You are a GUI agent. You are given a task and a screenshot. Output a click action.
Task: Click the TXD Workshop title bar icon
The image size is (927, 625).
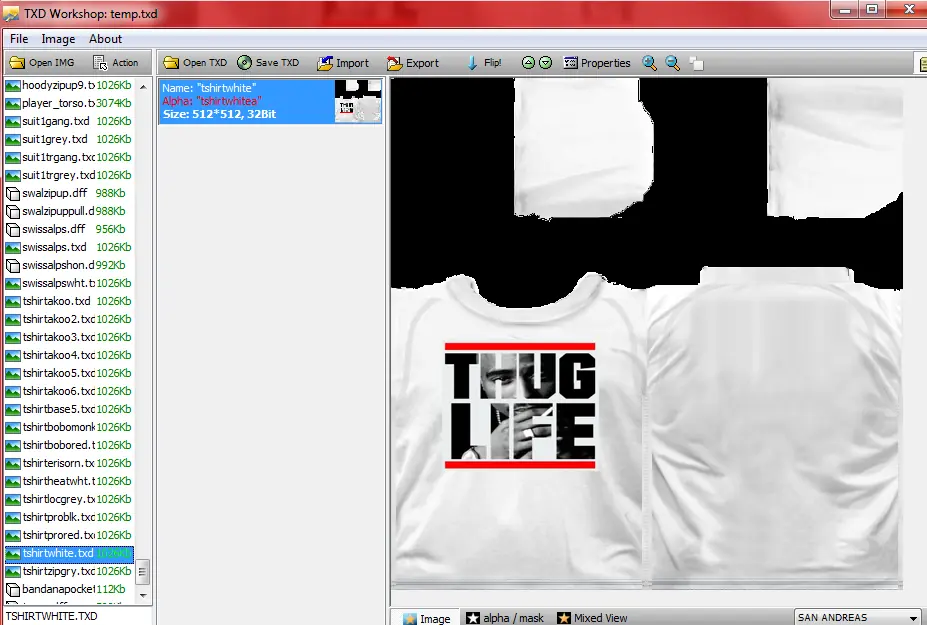(11, 13)
